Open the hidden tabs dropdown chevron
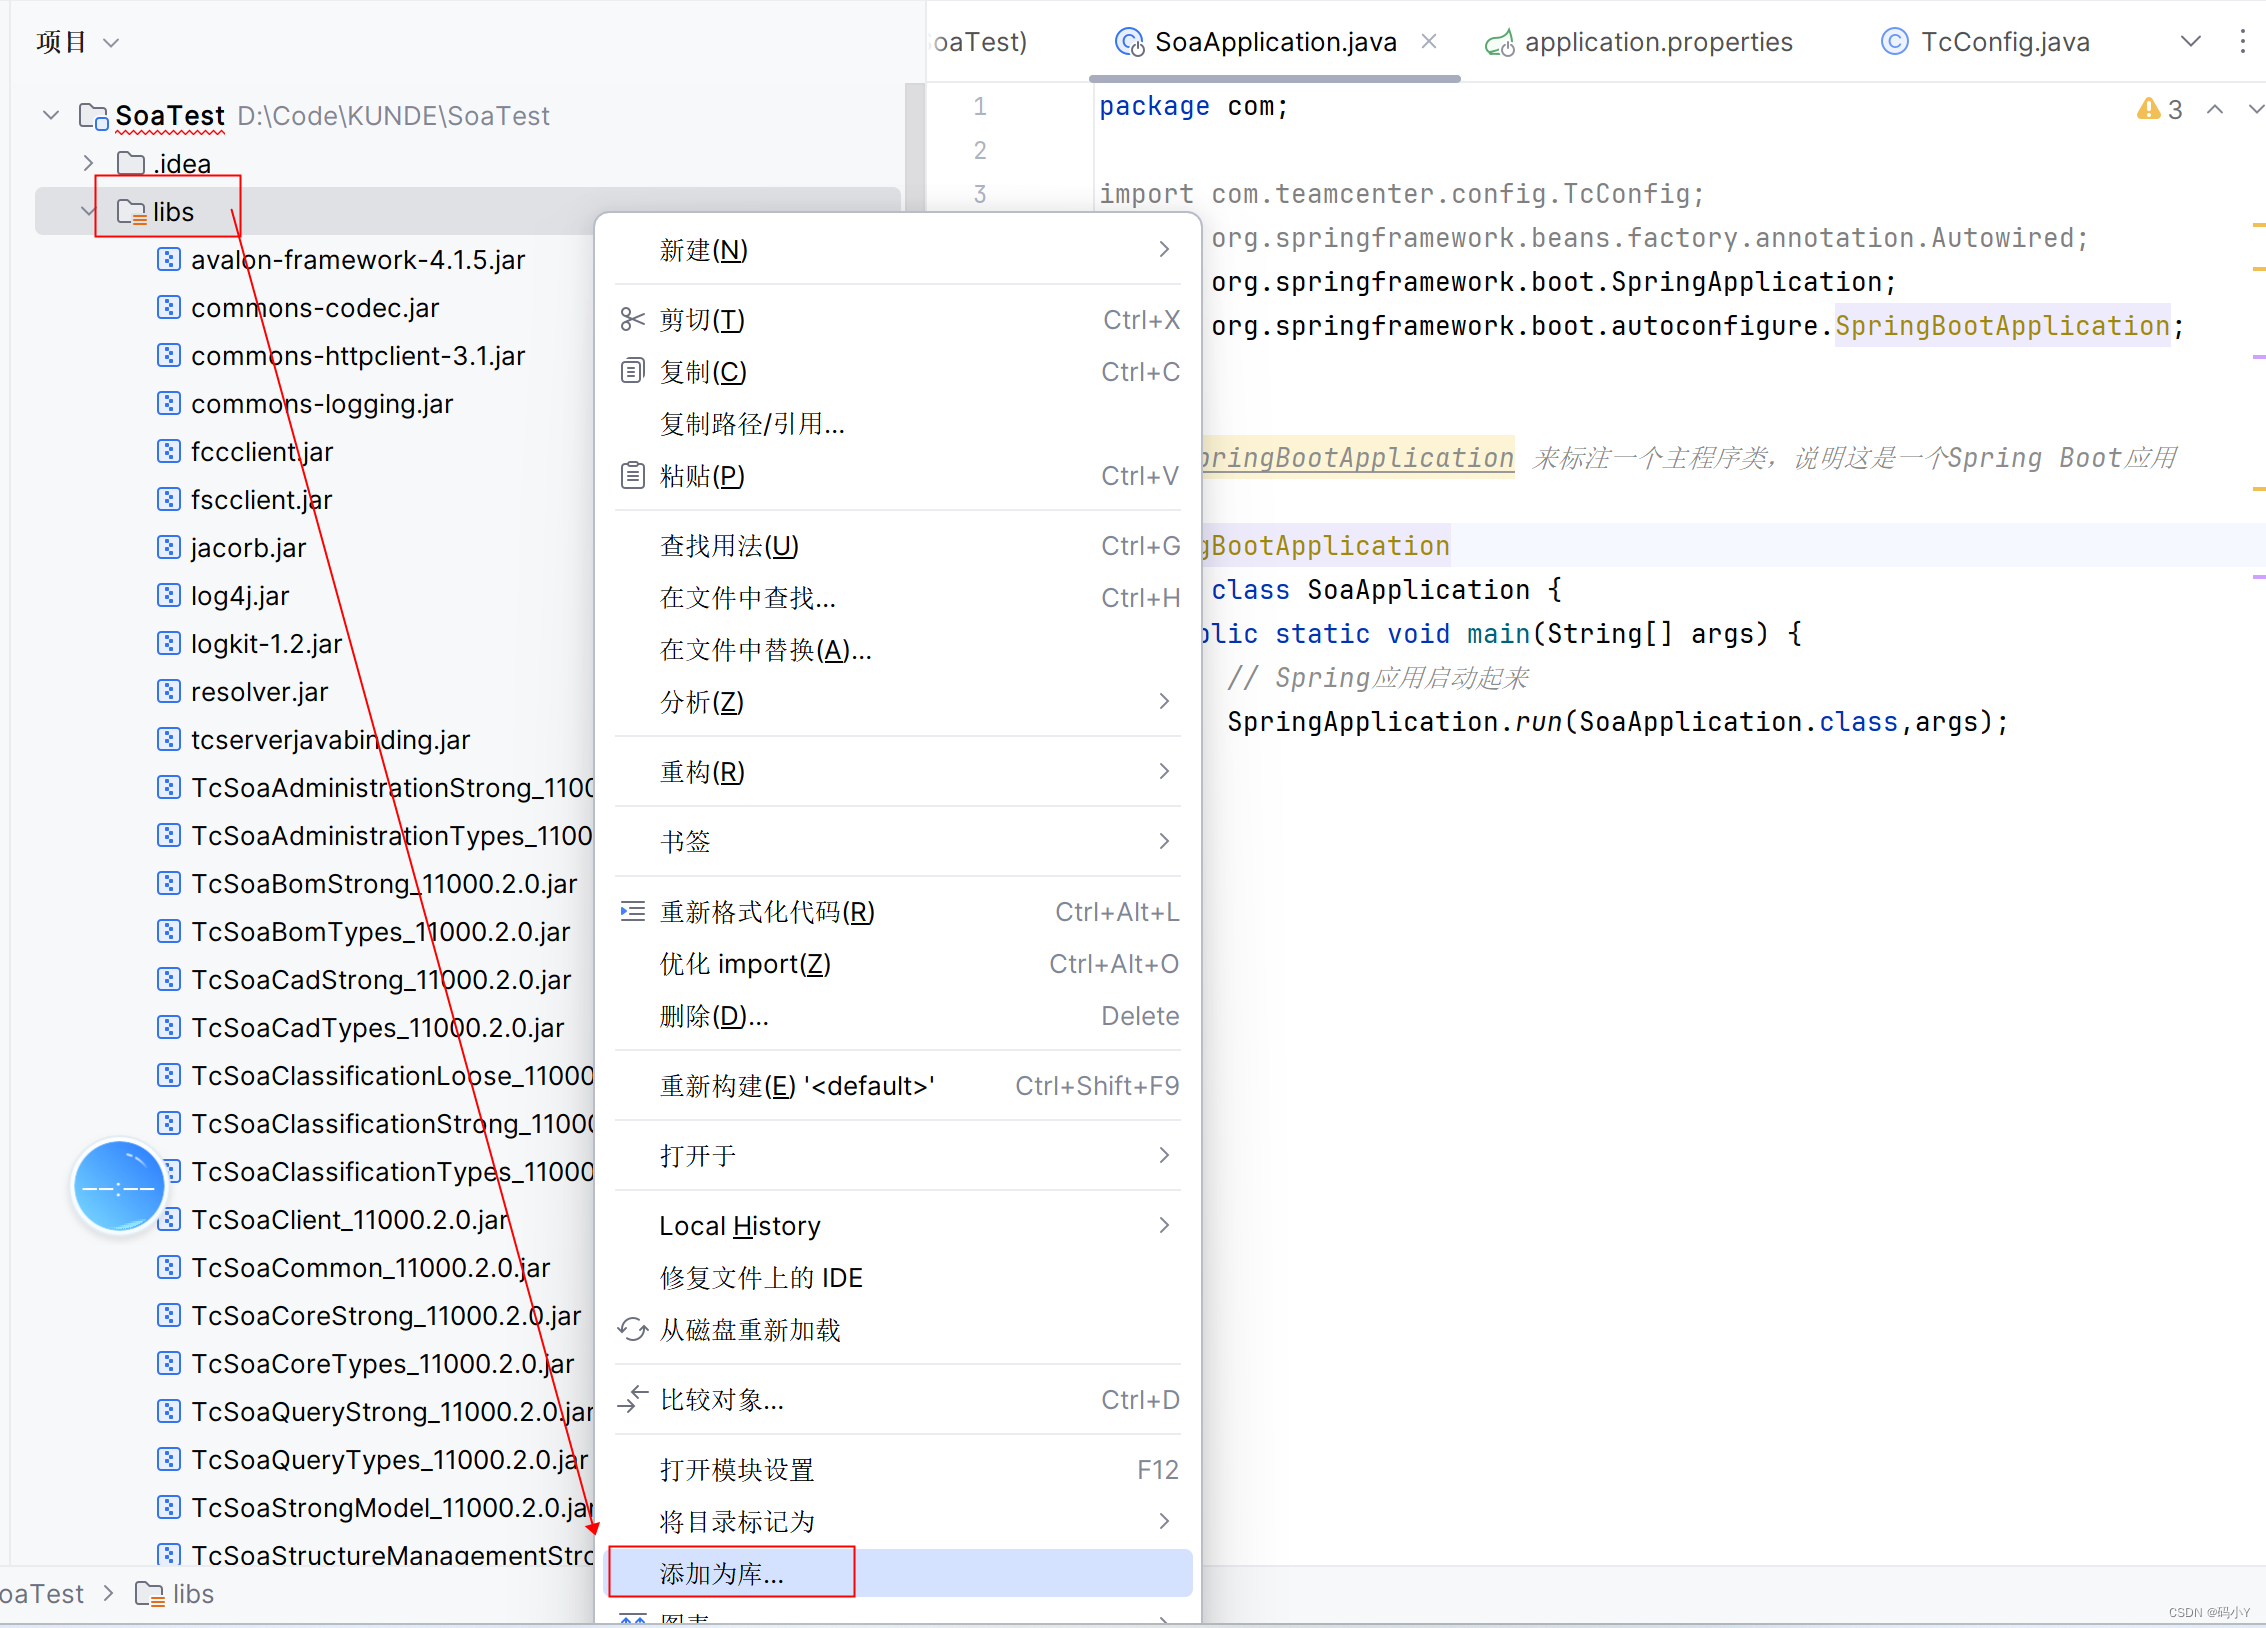This screenshot has height=1628, width=2266. 2190,41
